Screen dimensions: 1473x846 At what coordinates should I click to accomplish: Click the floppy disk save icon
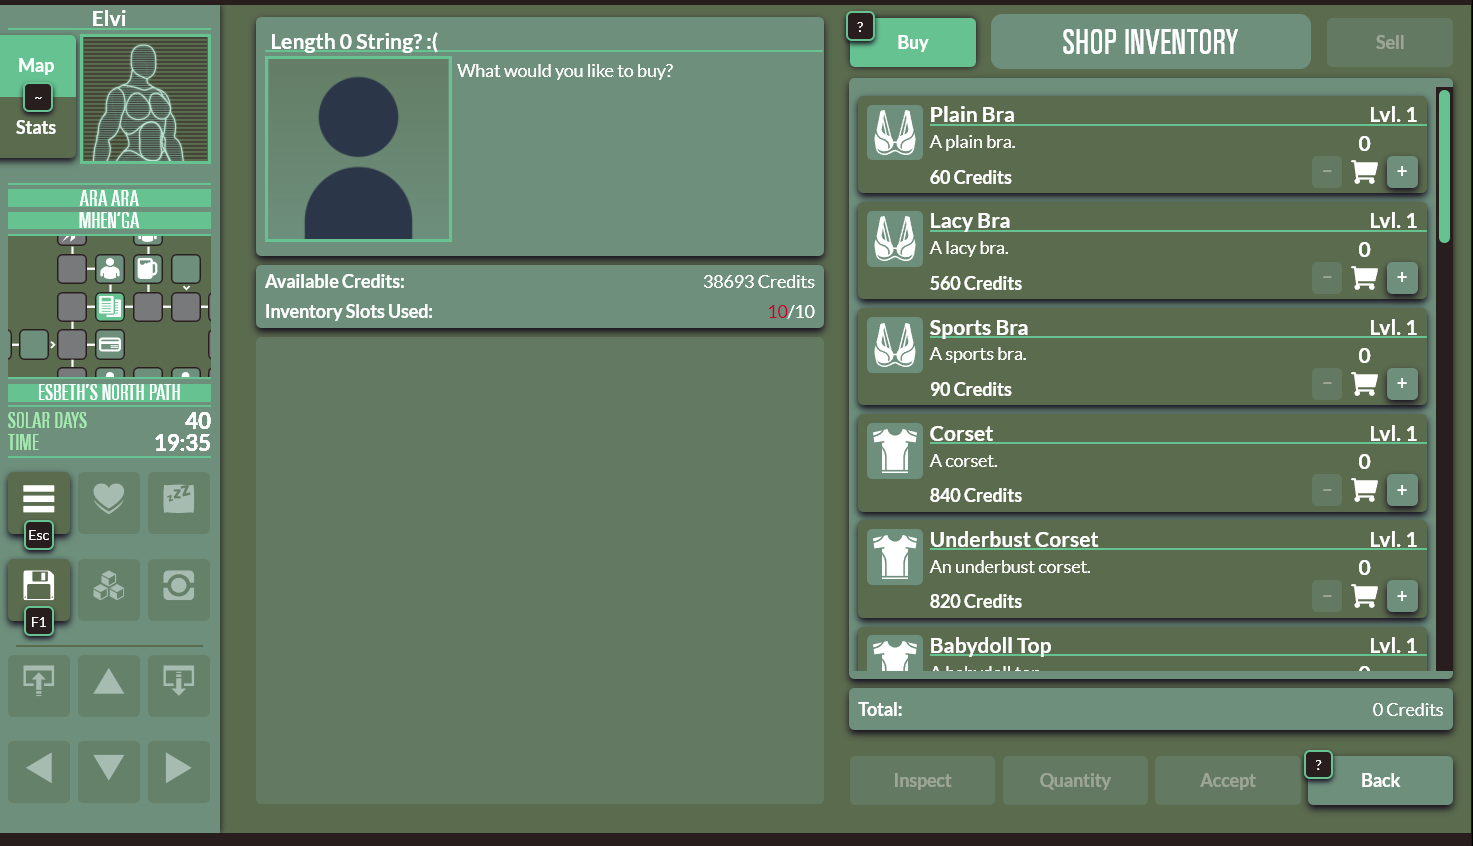pyautogui.click(x=39, y=586)
